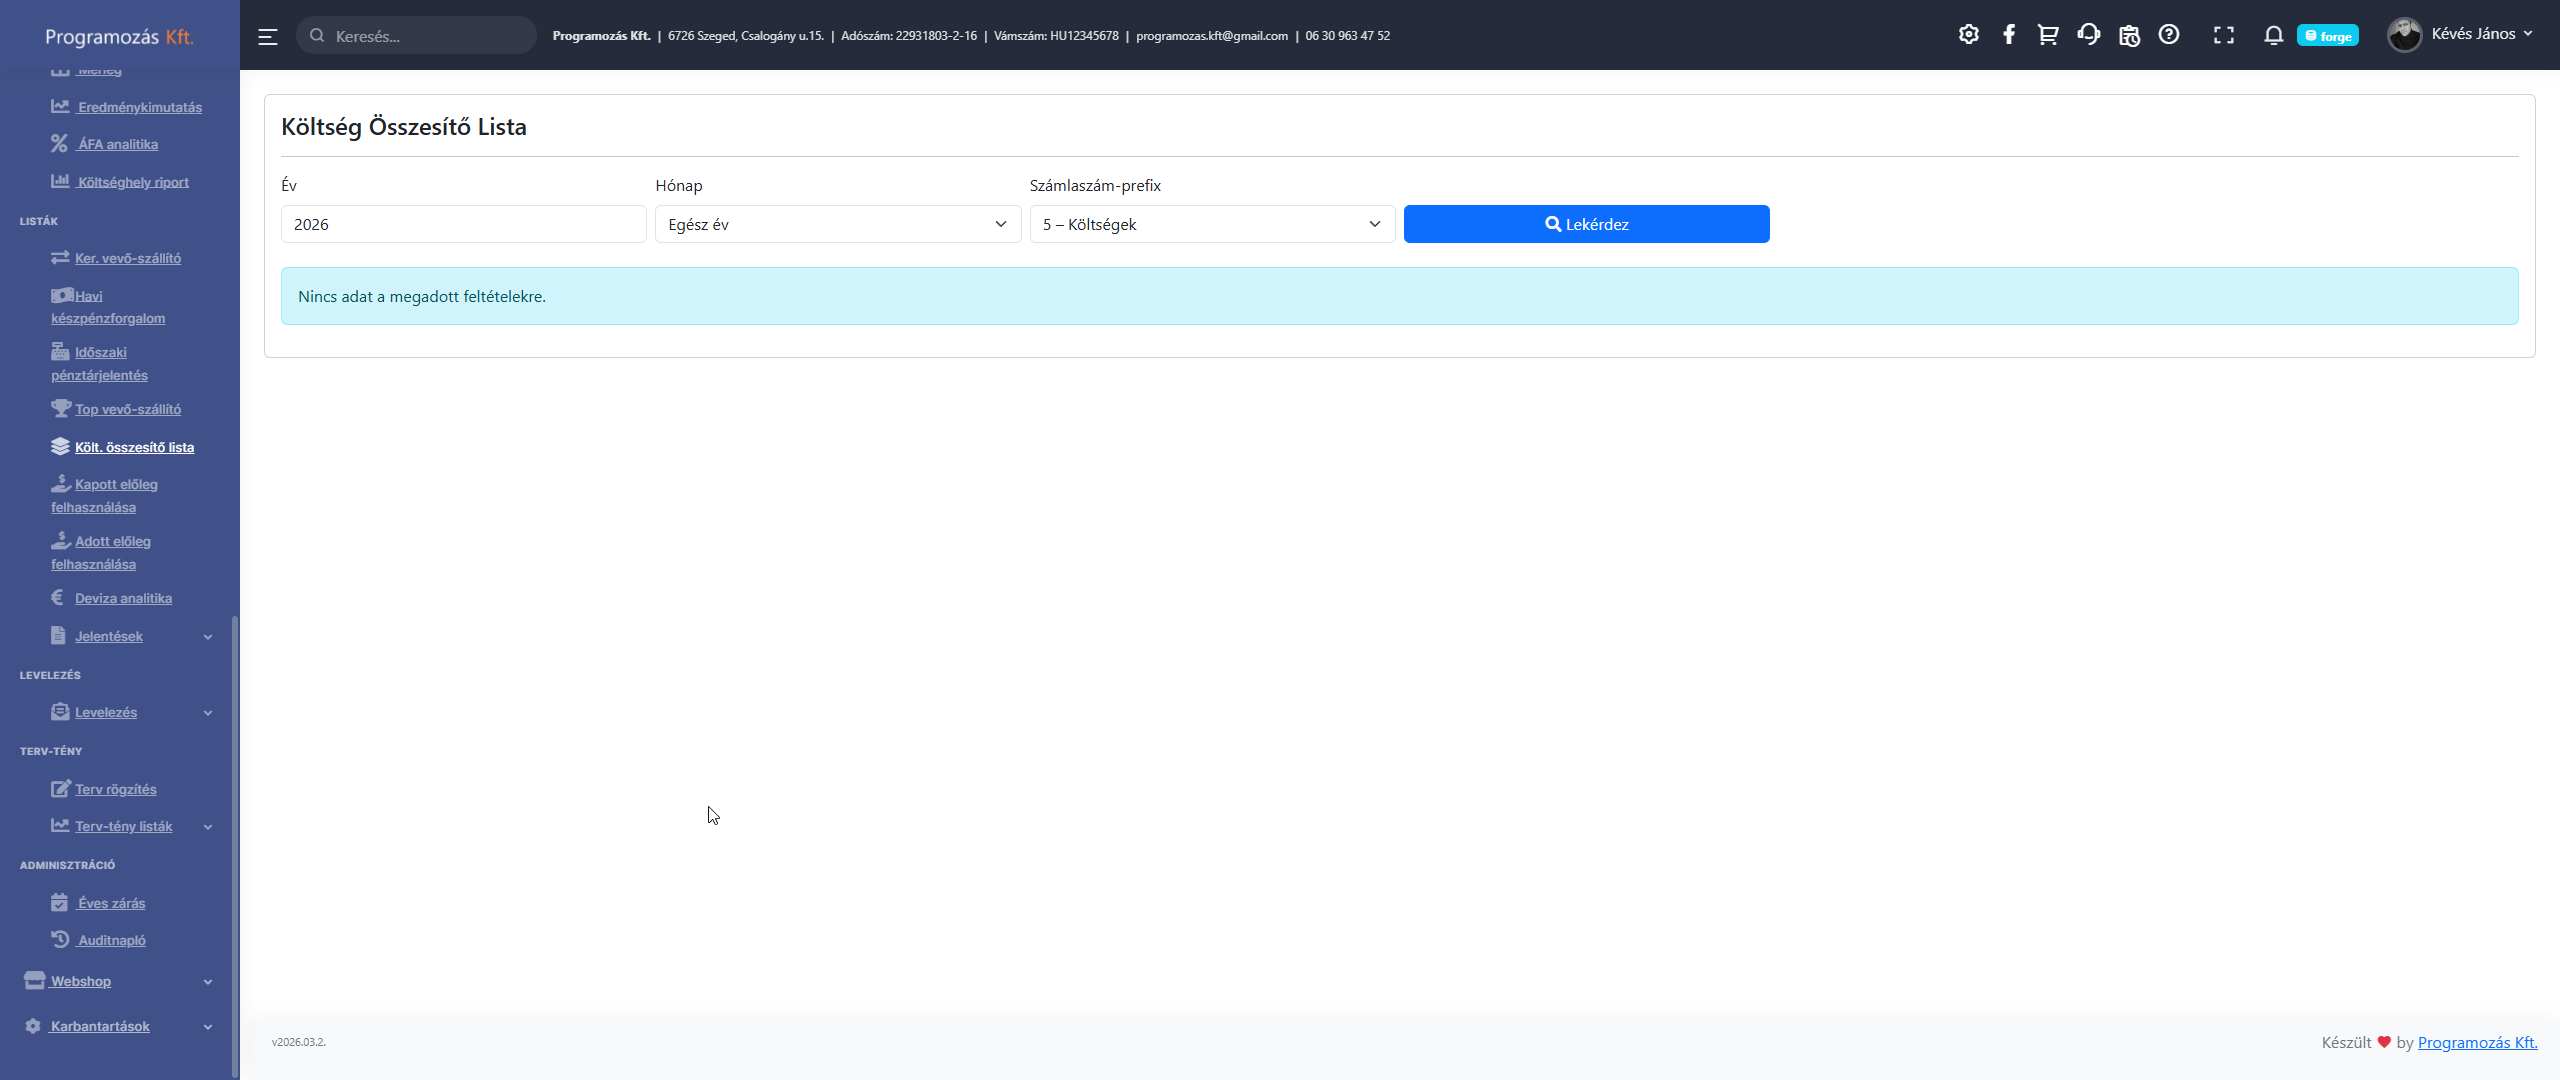The width and height of the screenshot is (2560, 1080).
Task: Expand the Karbantartások menu
Action: point(118,1026)
